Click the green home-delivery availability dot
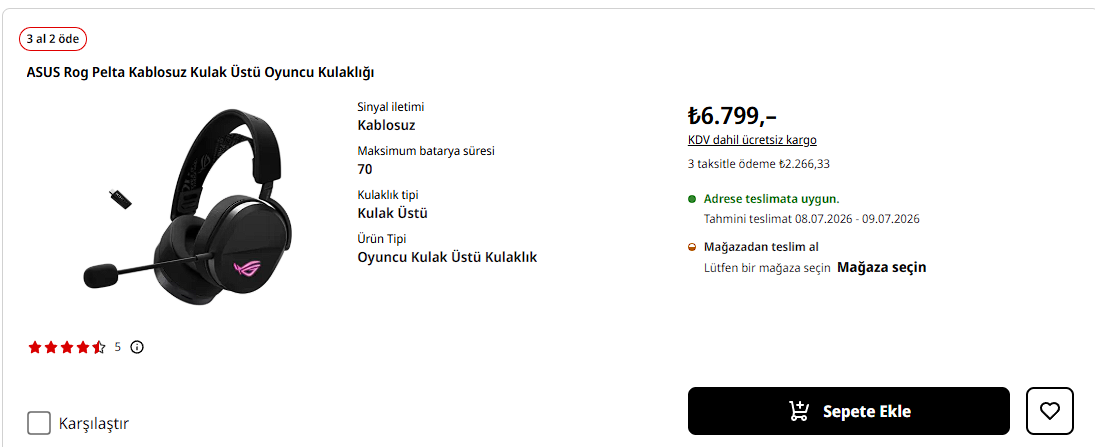The height and width of the screenshot is (447, 1095). (692, 199)
